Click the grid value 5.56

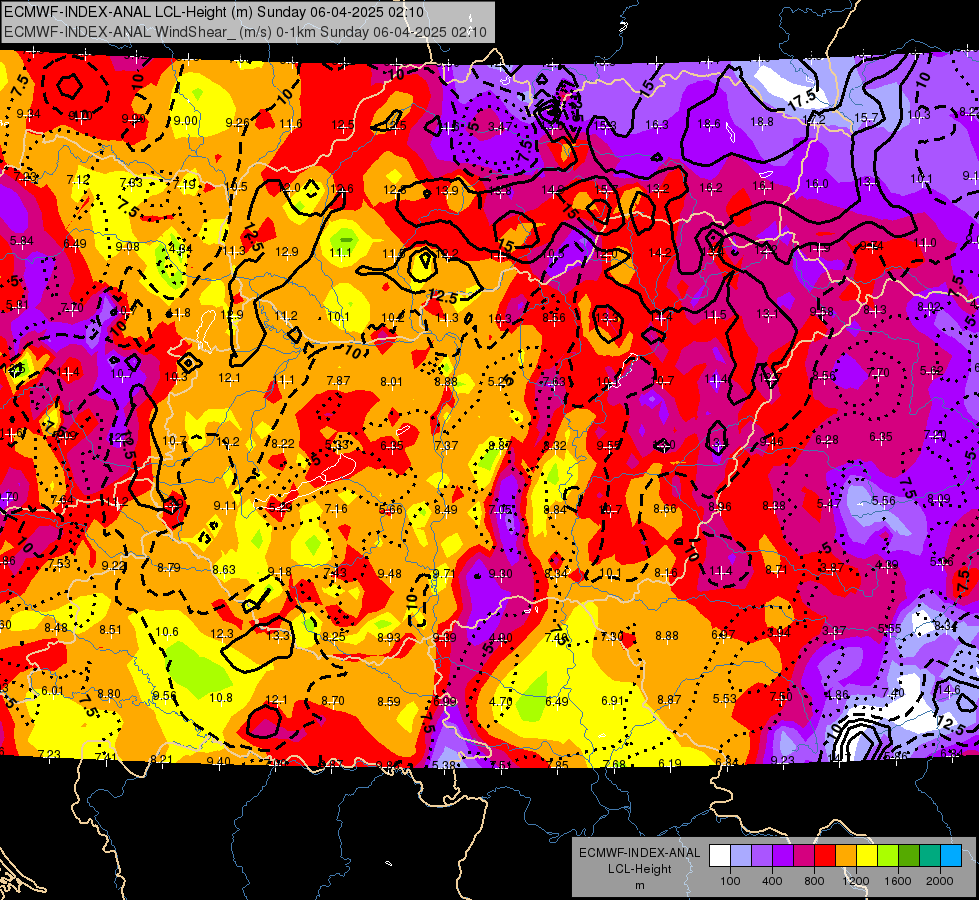click(x=883, y=500)
